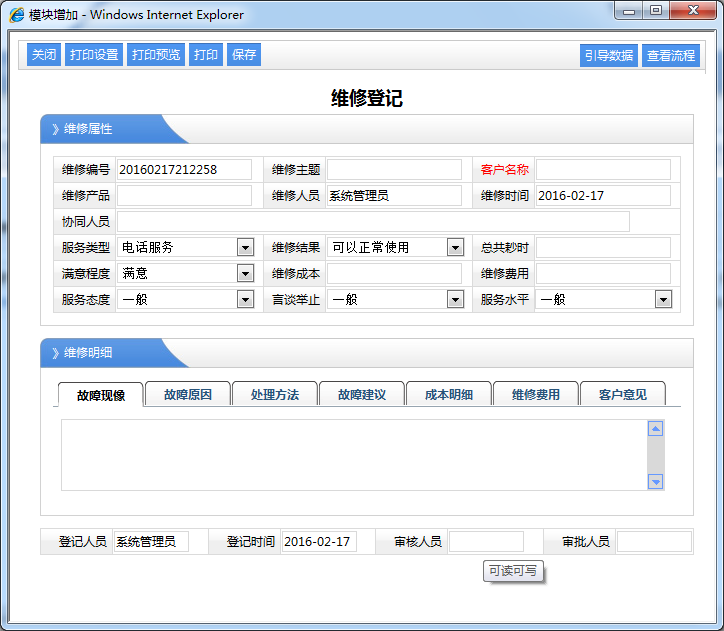Image resolution: width=724 pixels, height=631 pixels.
Task: Click the 关闭 toolbar button
Action: click(x=43, y=55)
